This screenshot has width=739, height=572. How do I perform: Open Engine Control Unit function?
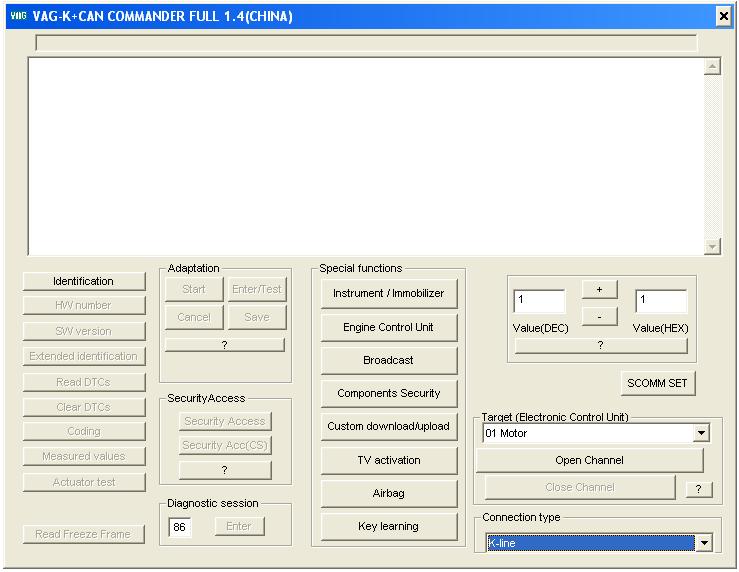pos(389,327)
